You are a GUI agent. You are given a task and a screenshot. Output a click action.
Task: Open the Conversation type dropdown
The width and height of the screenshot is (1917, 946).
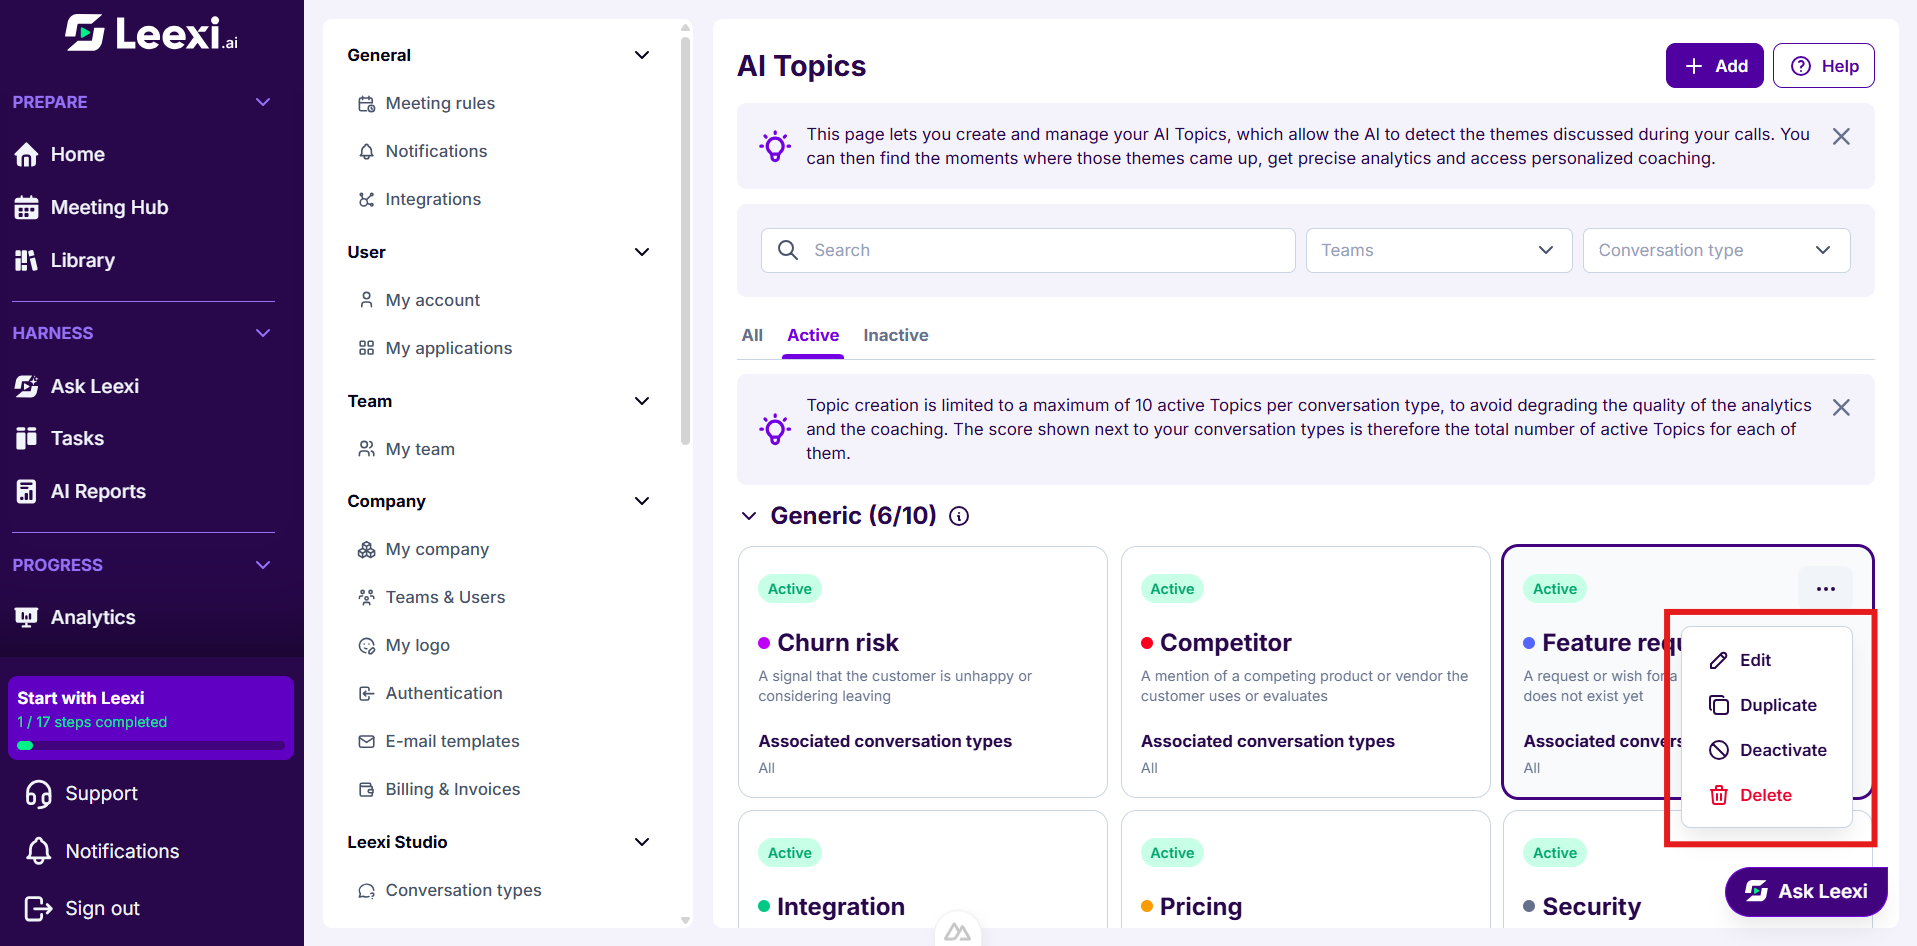click(x=1716, y=250)
